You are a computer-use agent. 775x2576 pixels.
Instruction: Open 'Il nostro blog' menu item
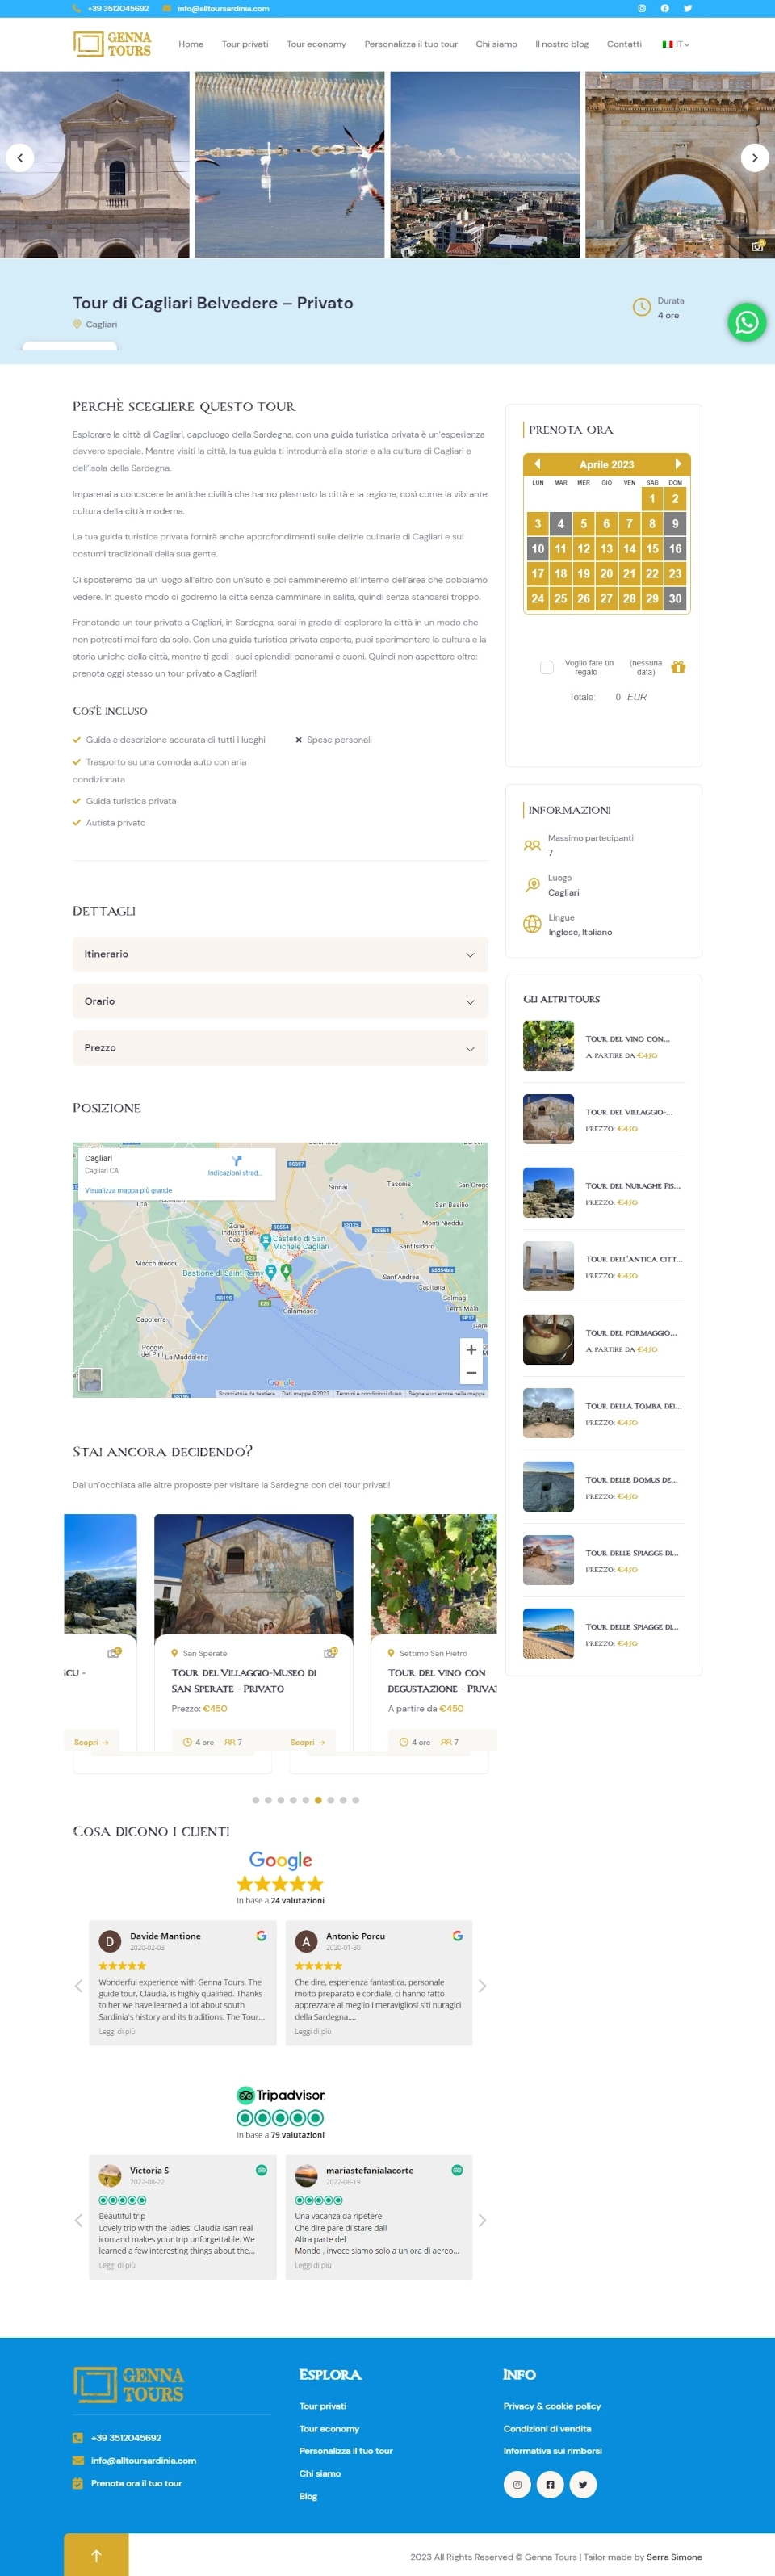[x=562, y=44]
